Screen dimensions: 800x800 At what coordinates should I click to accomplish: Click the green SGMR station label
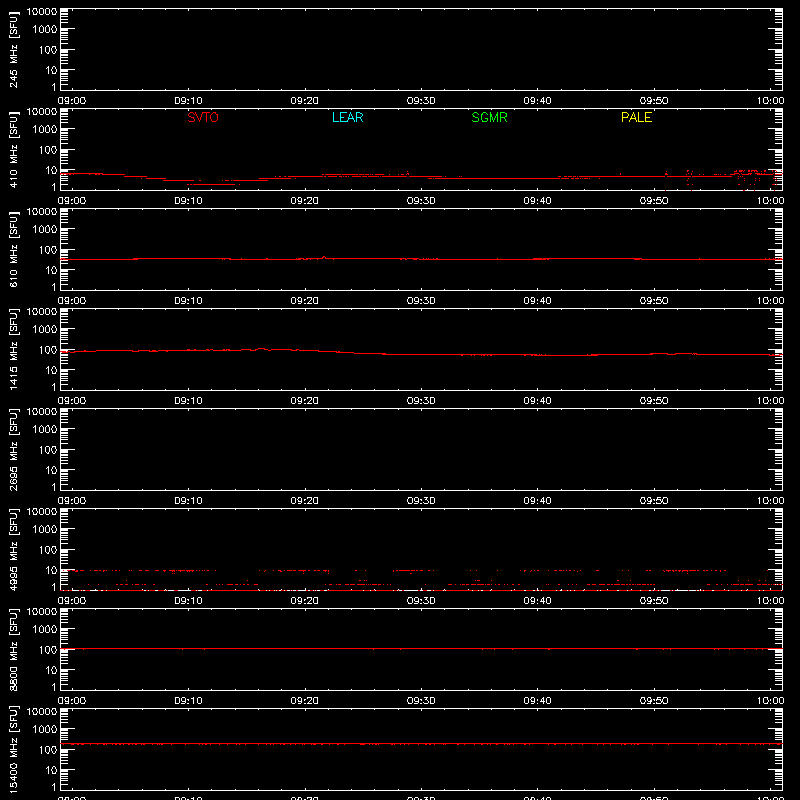point(489,117)
